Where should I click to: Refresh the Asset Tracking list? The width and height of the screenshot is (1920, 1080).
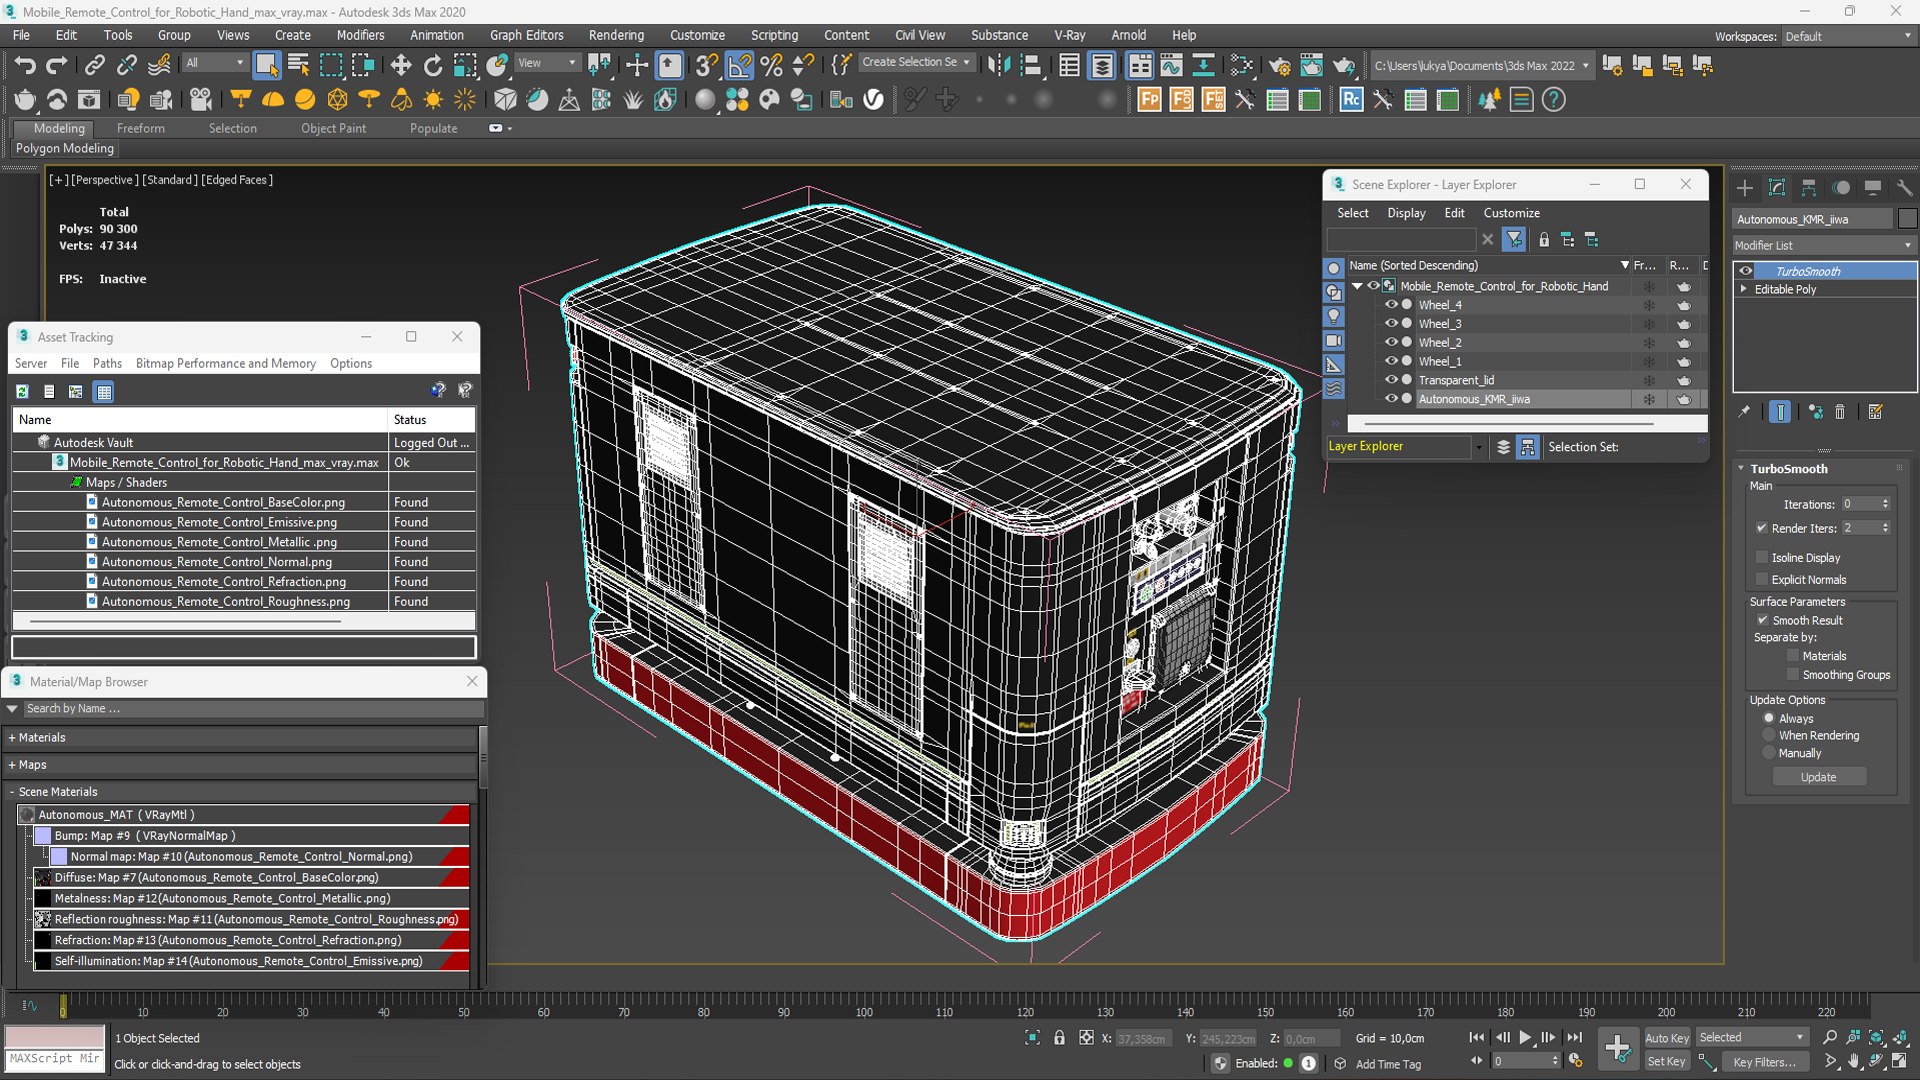[22, 391]
